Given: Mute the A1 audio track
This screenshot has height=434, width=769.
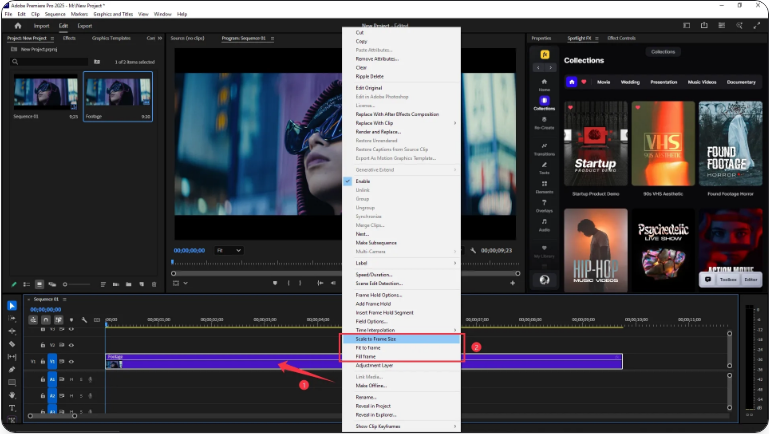Looking at the screenshot, I should 71,380.
